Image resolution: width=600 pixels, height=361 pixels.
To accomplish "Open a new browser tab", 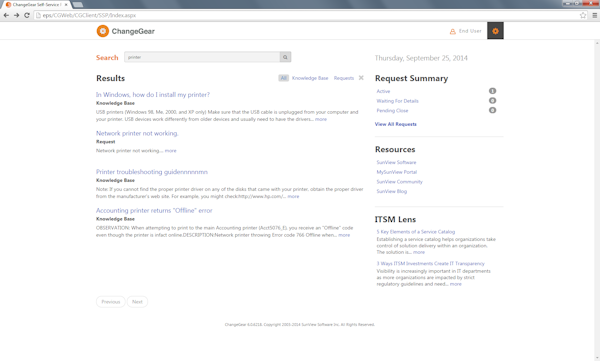I will [78, 5].
